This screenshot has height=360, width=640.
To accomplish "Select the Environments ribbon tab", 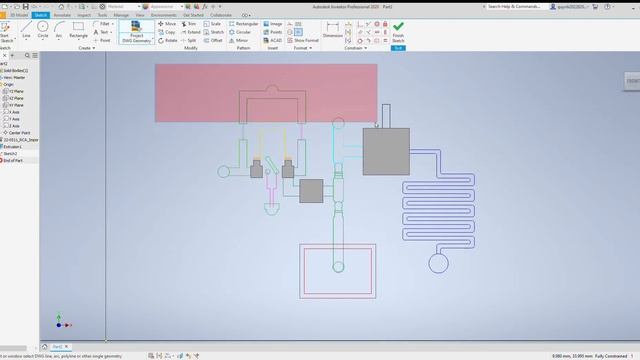I will coord(164,15).
